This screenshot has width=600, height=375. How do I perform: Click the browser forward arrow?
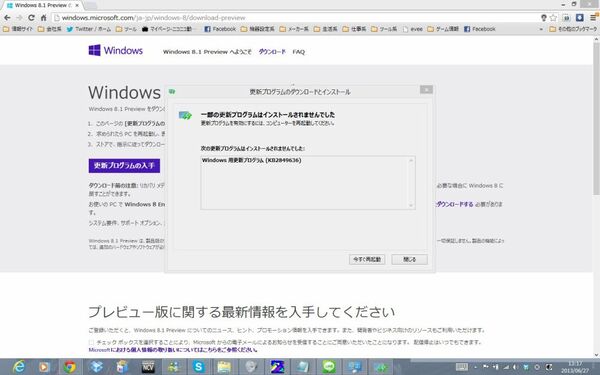point(19,18)
